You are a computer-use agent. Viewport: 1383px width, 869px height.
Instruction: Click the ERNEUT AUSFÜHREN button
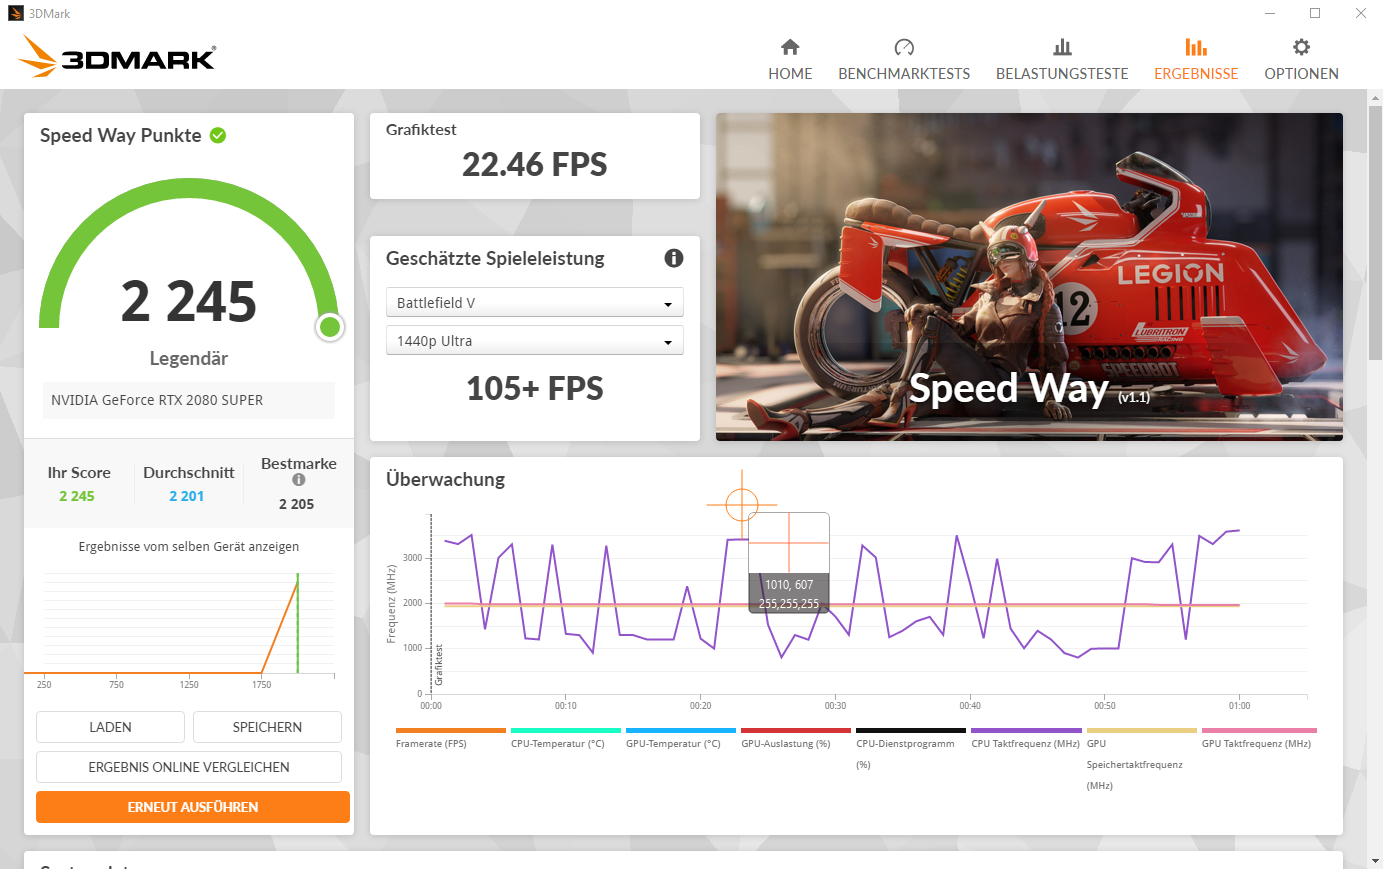(193, 807)
